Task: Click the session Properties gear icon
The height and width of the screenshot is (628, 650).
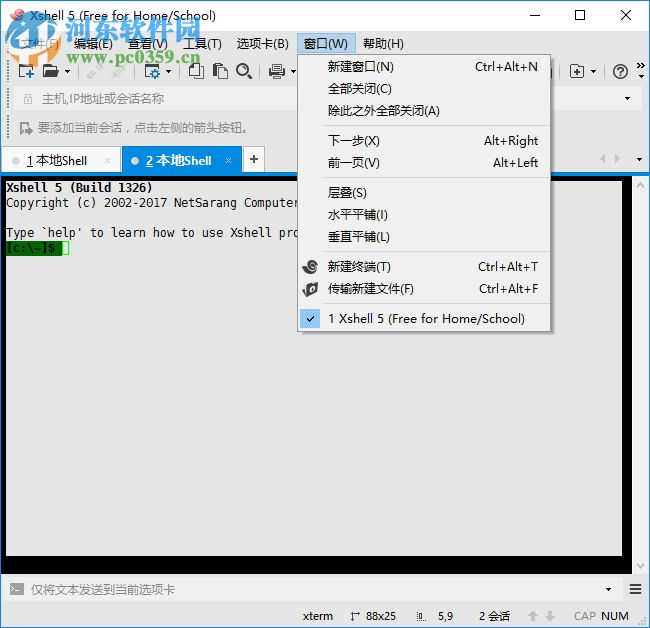Action: coord(152,71)
